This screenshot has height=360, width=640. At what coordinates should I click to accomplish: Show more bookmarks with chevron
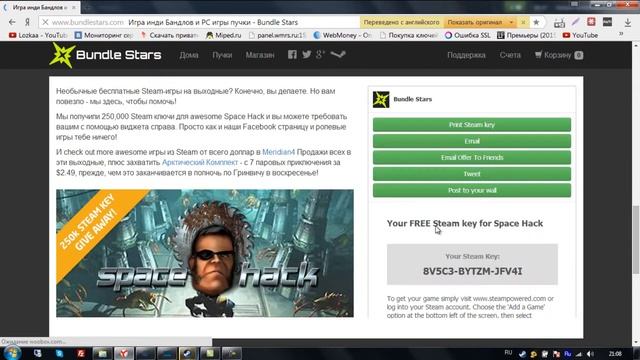621,35
